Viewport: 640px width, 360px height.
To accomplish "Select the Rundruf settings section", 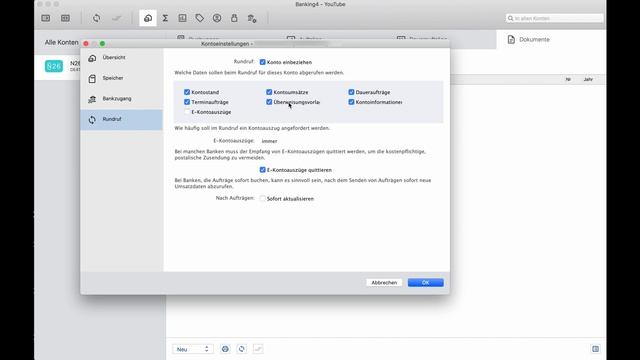I will [x=122, y=120].
